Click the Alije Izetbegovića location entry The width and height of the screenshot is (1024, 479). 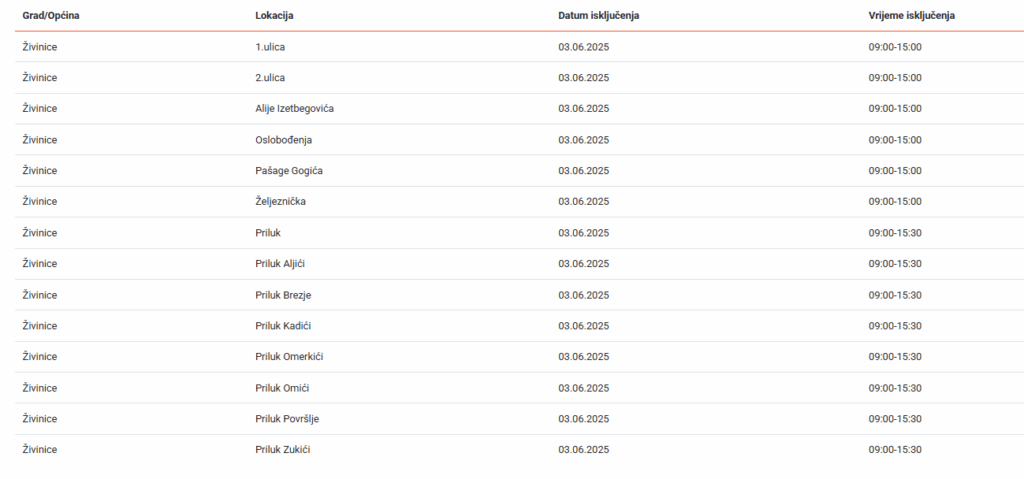click(295, 109)
